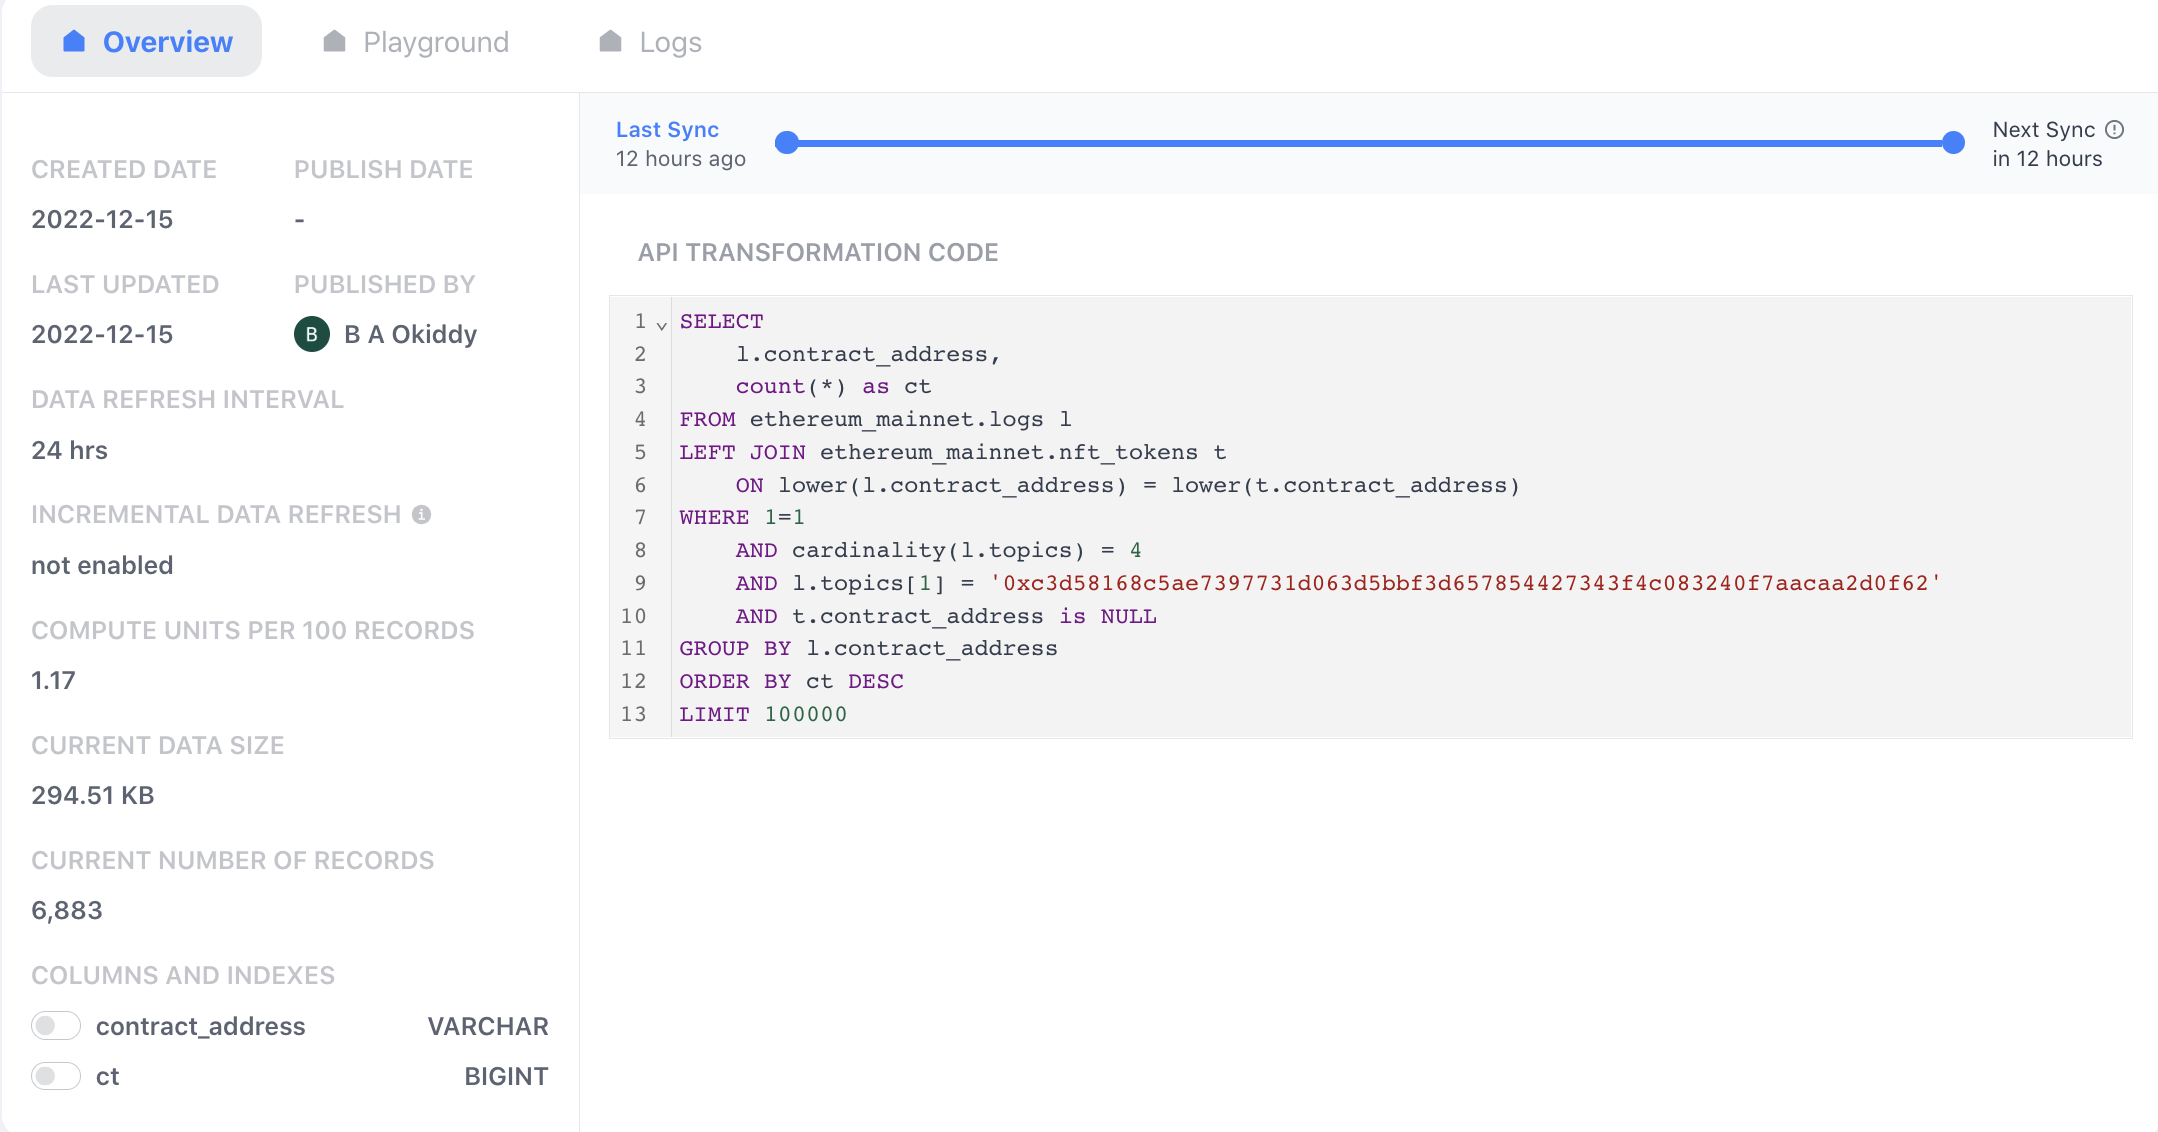Screen dimensions: 2158x1132
Task: Click the B avatar of B A Okiddy
Action: pyautogui.click(x=312, y=334)
